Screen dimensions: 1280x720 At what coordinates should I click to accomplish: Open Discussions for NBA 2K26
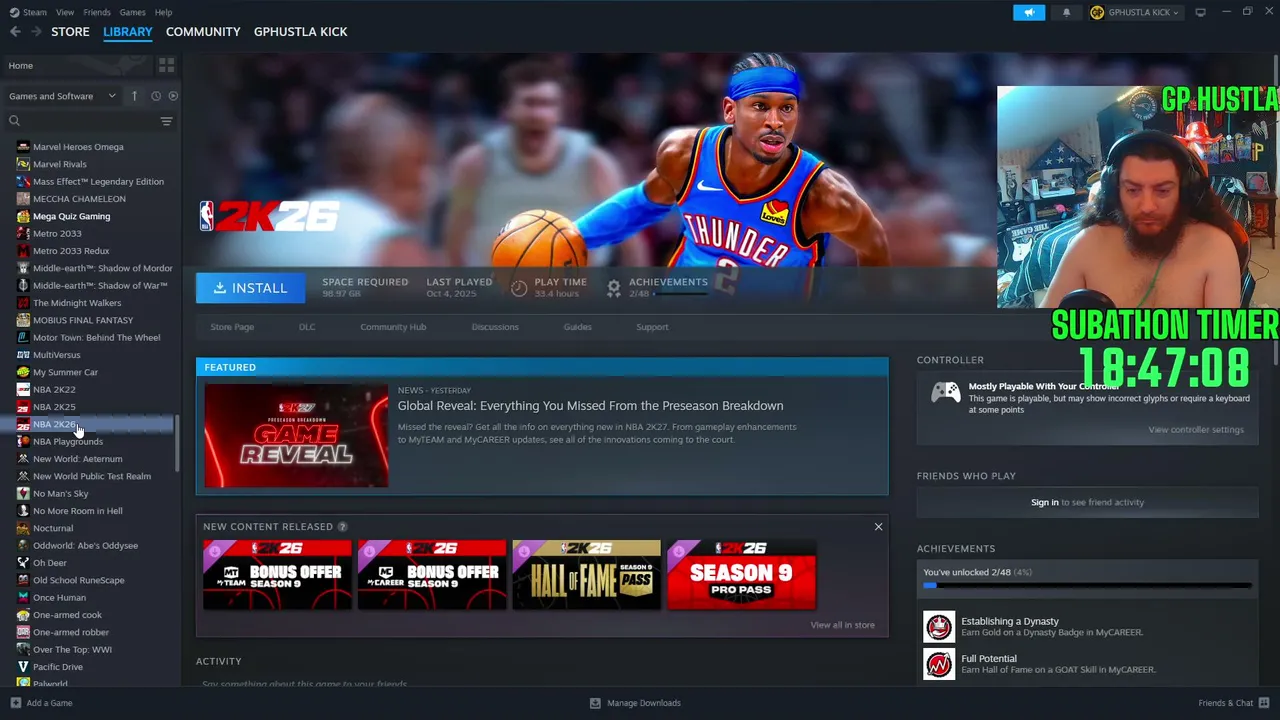click(495, 327)
